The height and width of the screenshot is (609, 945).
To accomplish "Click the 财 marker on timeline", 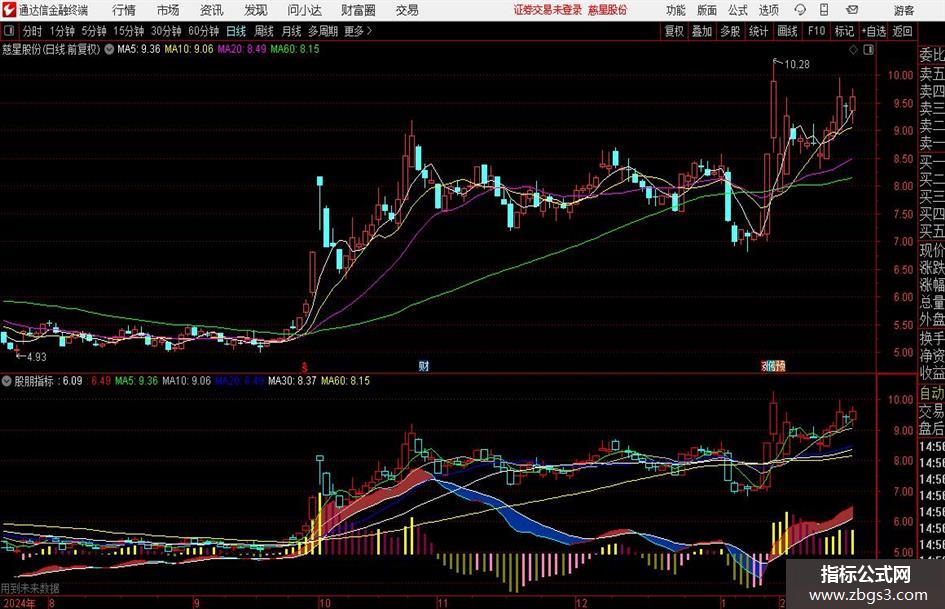I will coord(424,365).
